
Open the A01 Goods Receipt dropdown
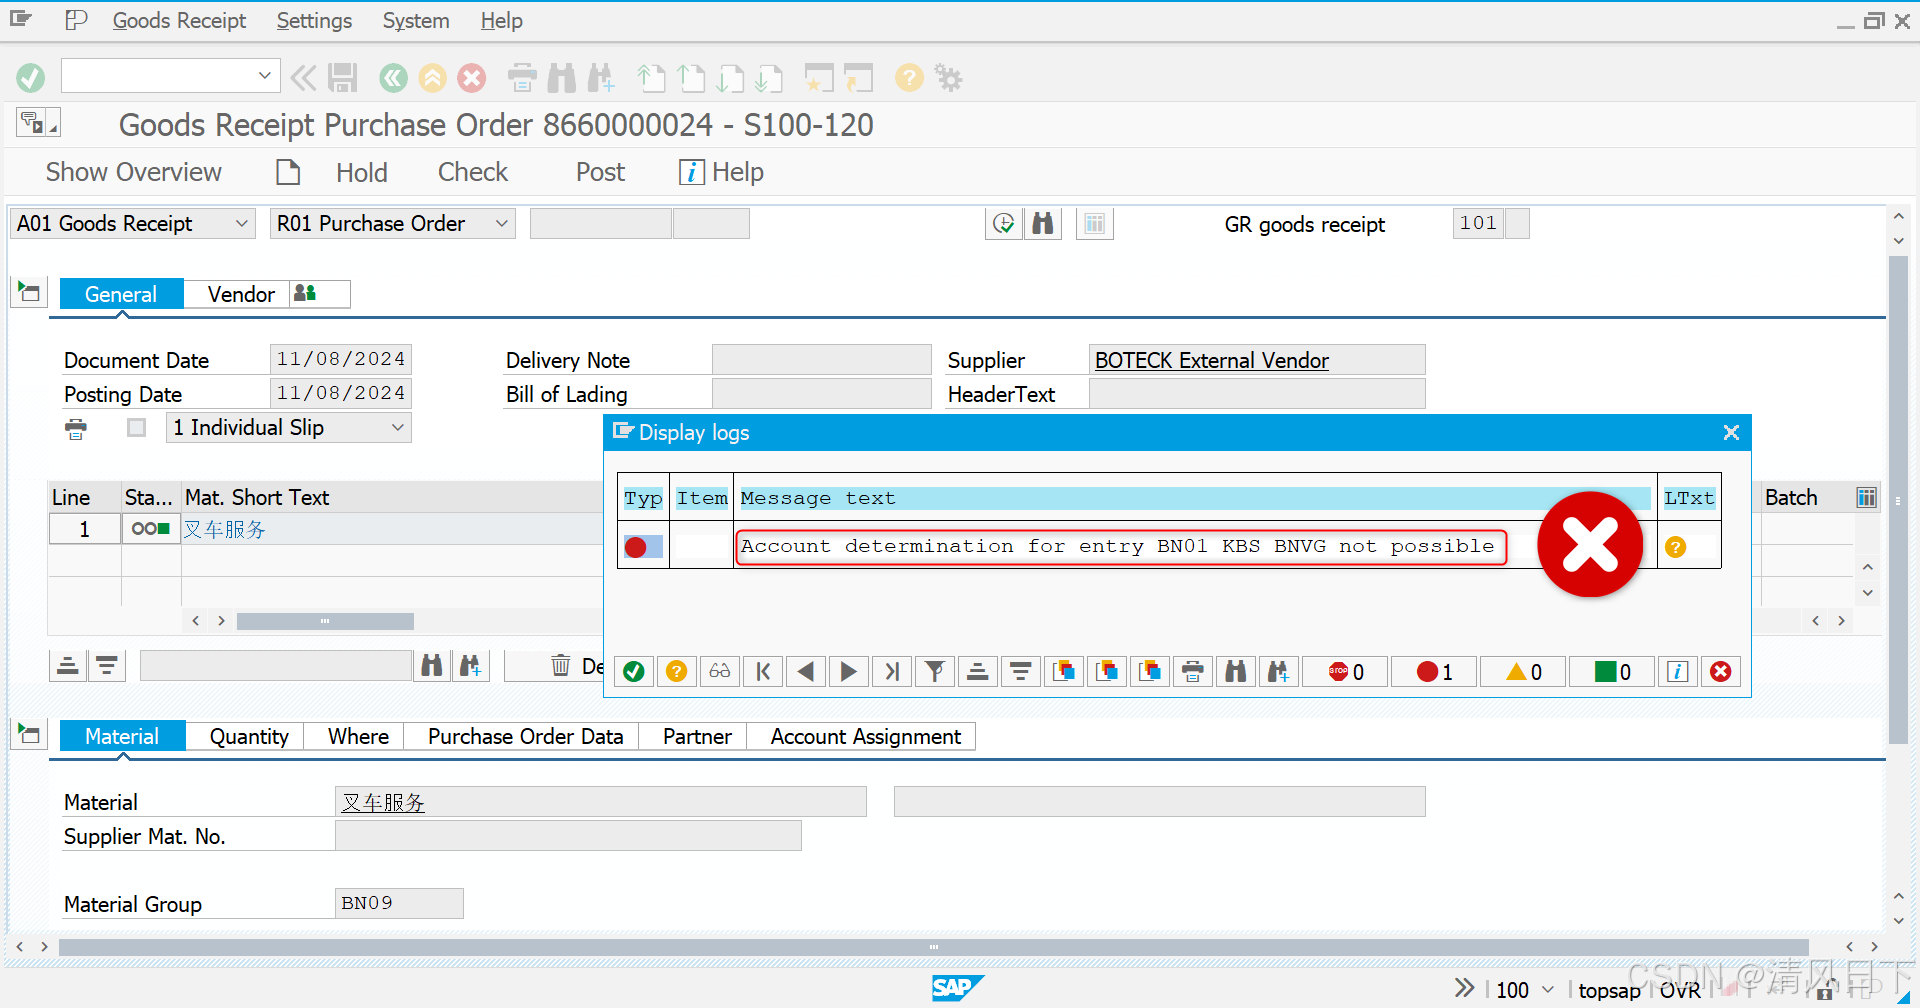[240, 223]
